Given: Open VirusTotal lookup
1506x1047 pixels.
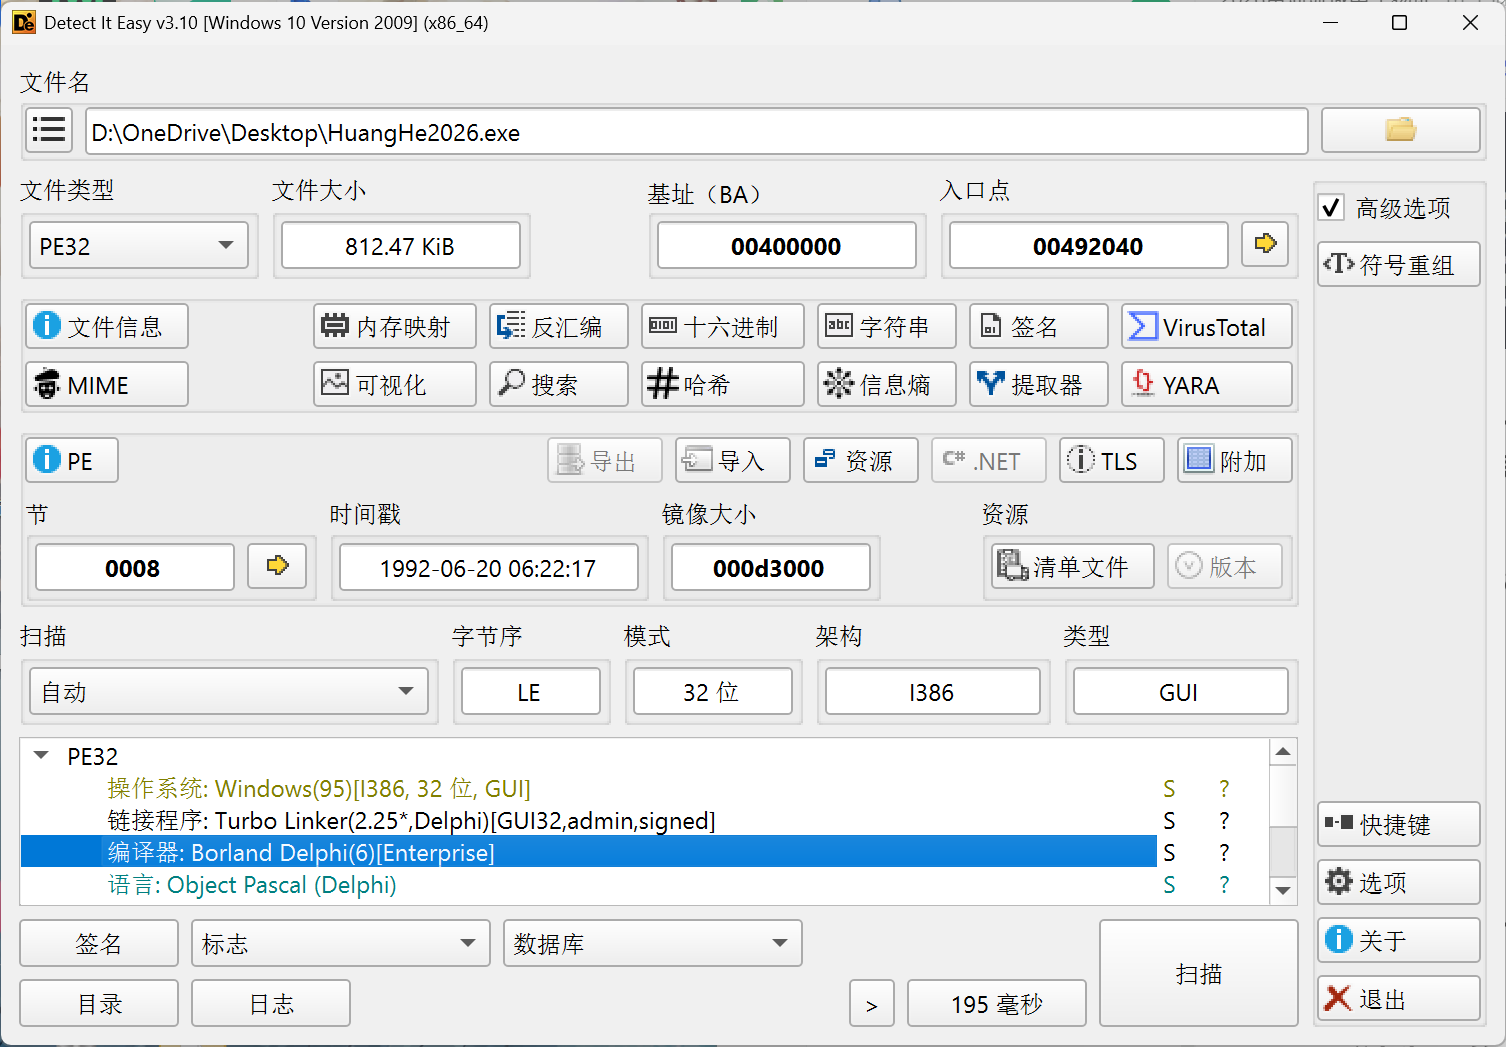Looking at the screenshot, I should [x=1207, y=326].
